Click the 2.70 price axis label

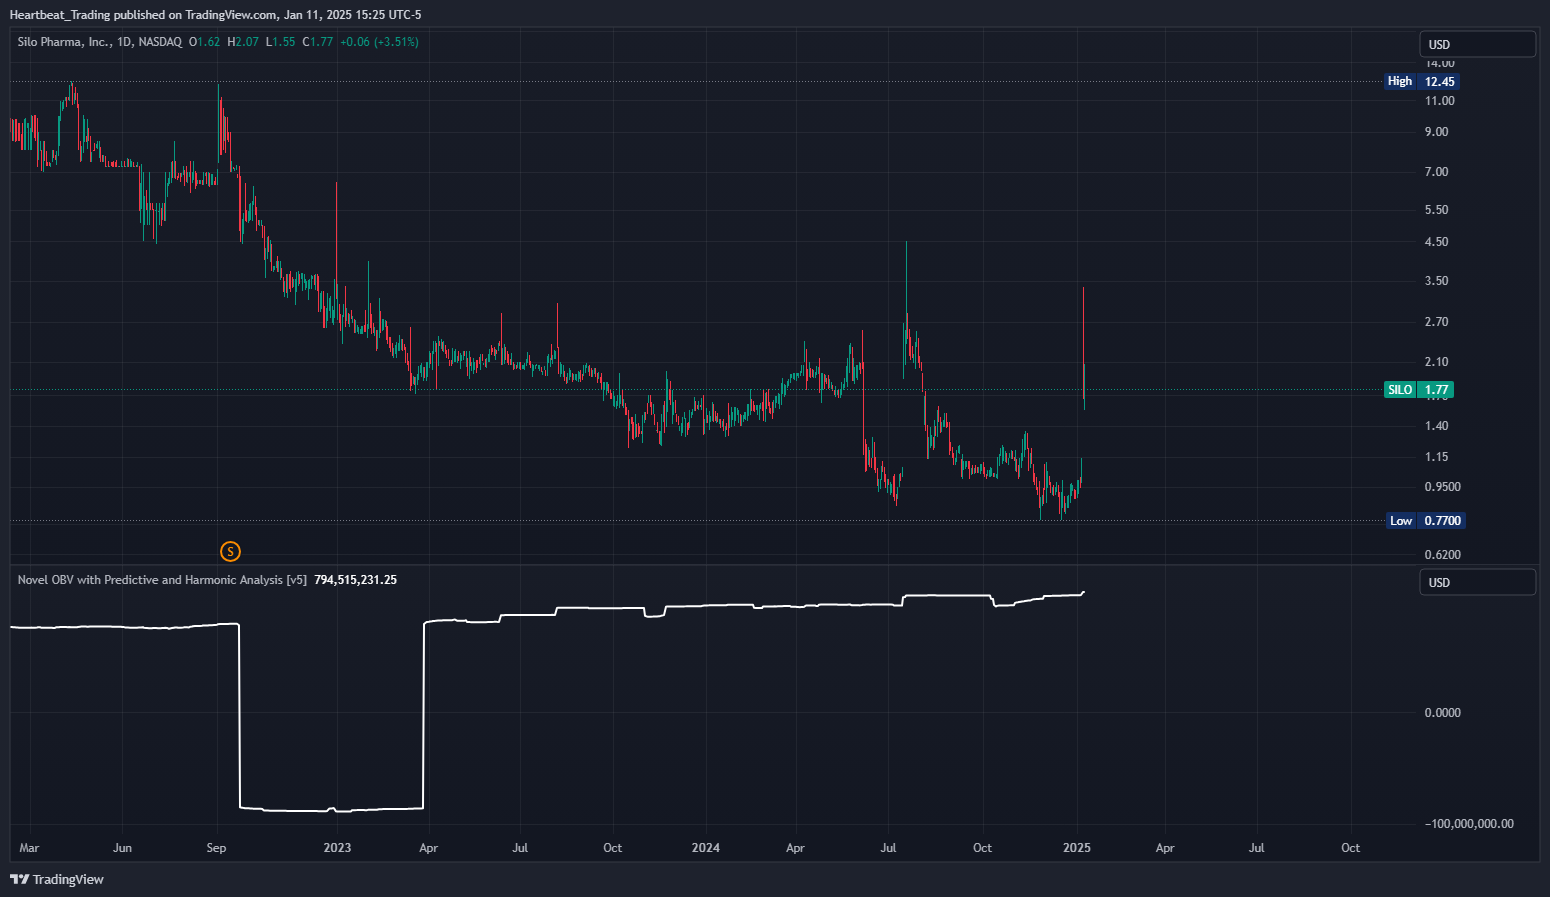[x=1437, y=322]
